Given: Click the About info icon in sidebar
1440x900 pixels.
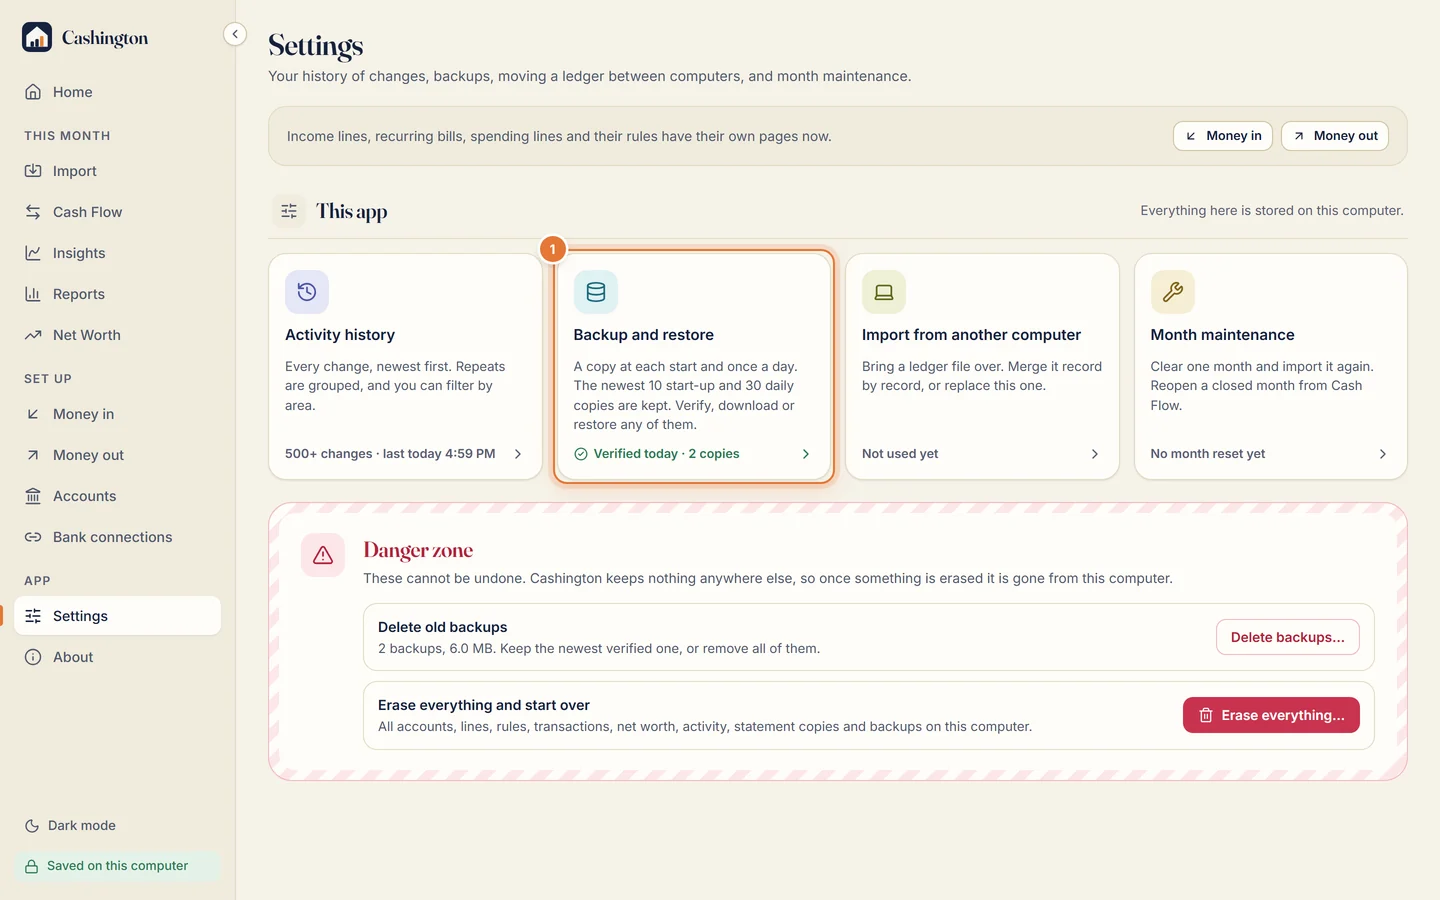Looking at the screenshot, I should point(33,657).
